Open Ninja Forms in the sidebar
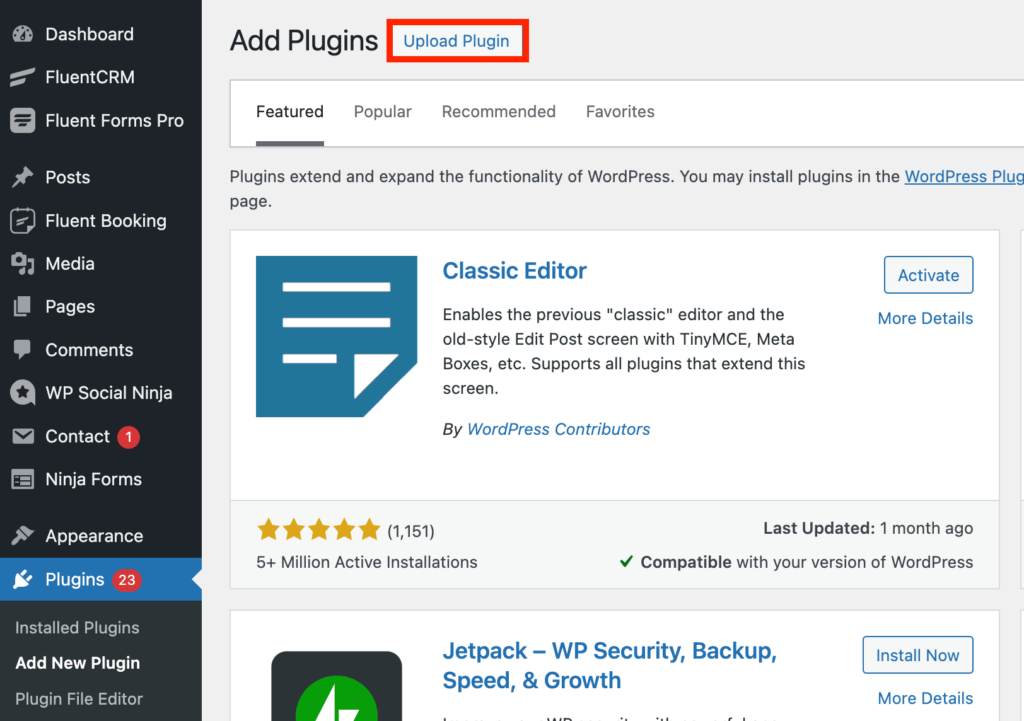Image resolution: width=1024 pixels, height=721 pixels. coord(93,479)
